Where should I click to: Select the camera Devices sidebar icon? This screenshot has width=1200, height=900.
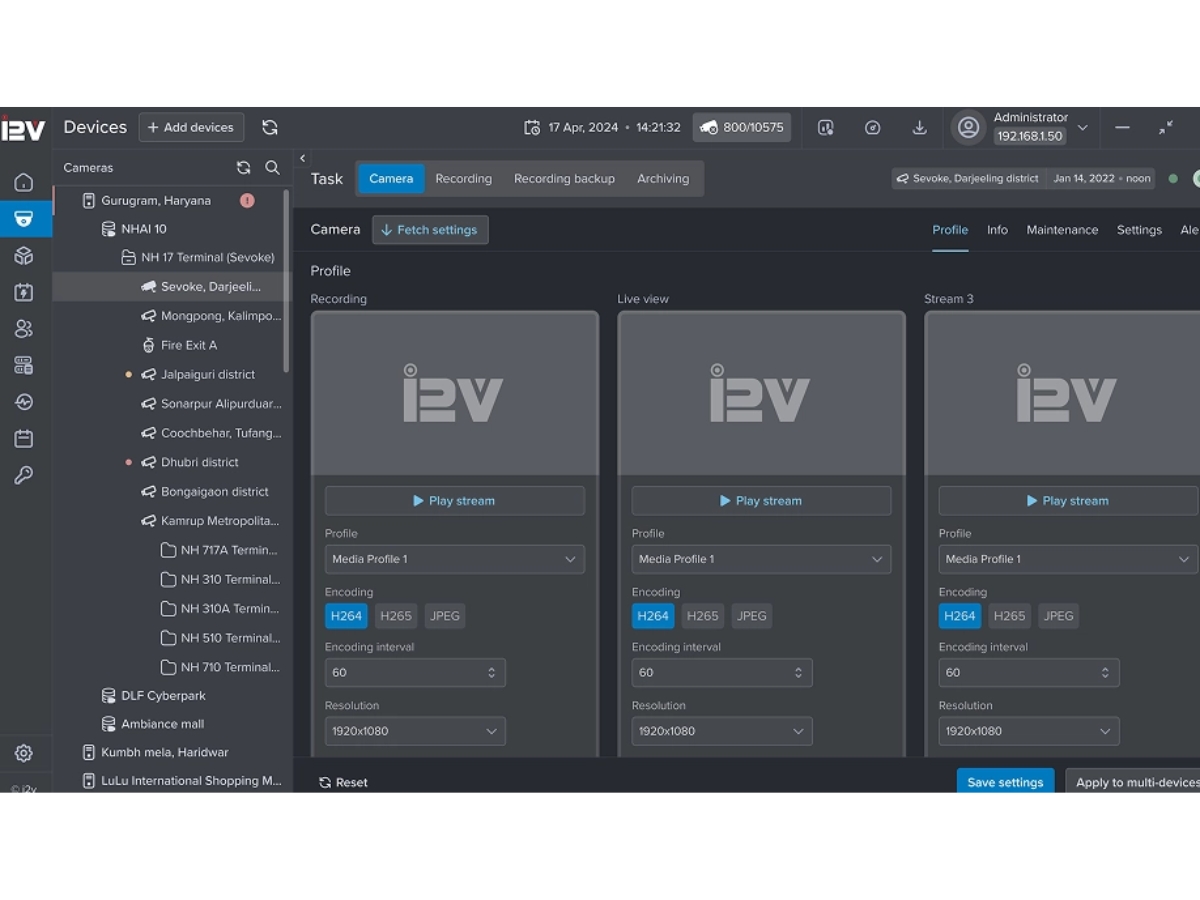[x=24, y=219]
